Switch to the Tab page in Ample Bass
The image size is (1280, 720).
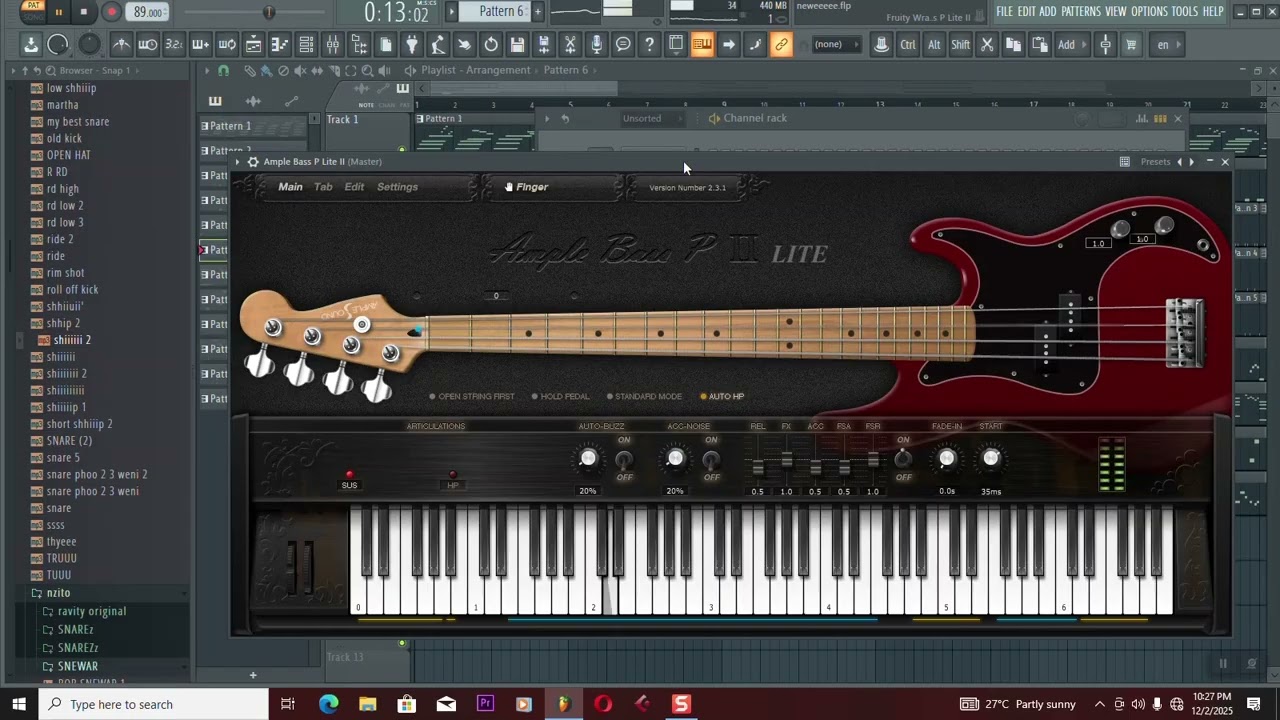coord(323,187)
